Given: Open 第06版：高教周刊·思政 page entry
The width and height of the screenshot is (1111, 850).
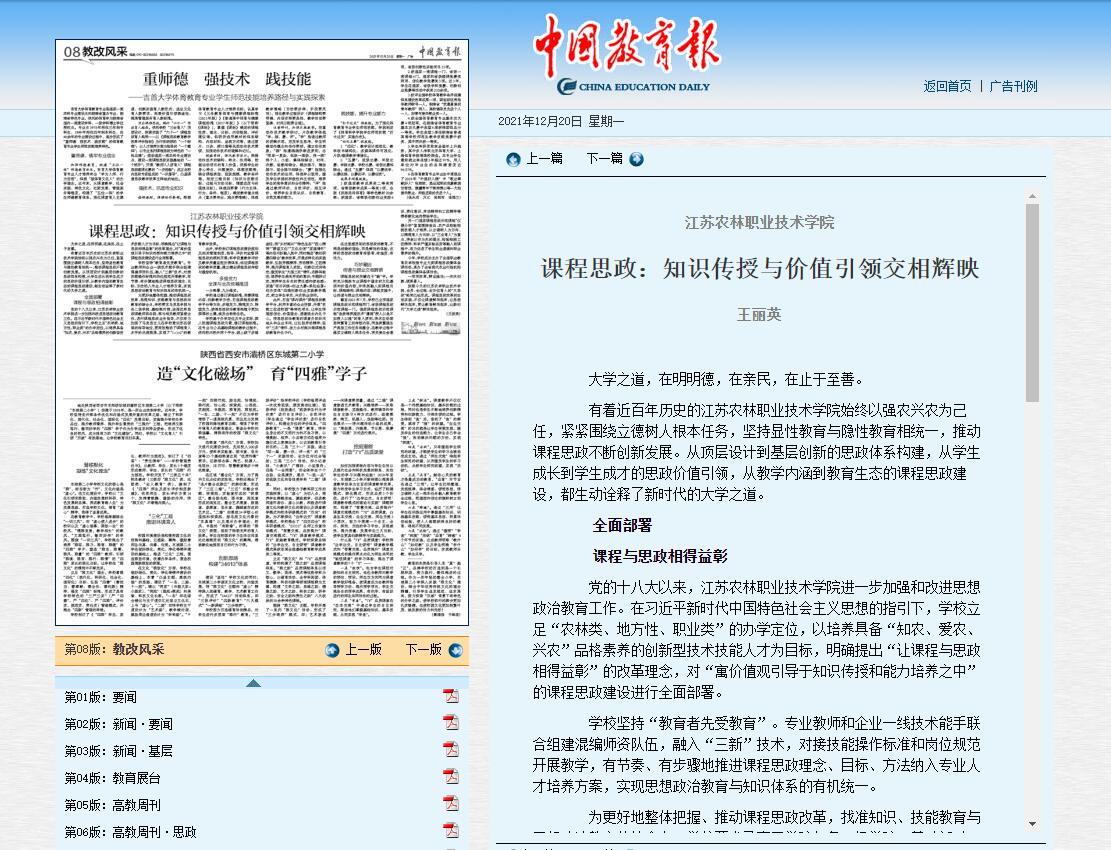Looking at the screenshot, I should coord(131,832).
